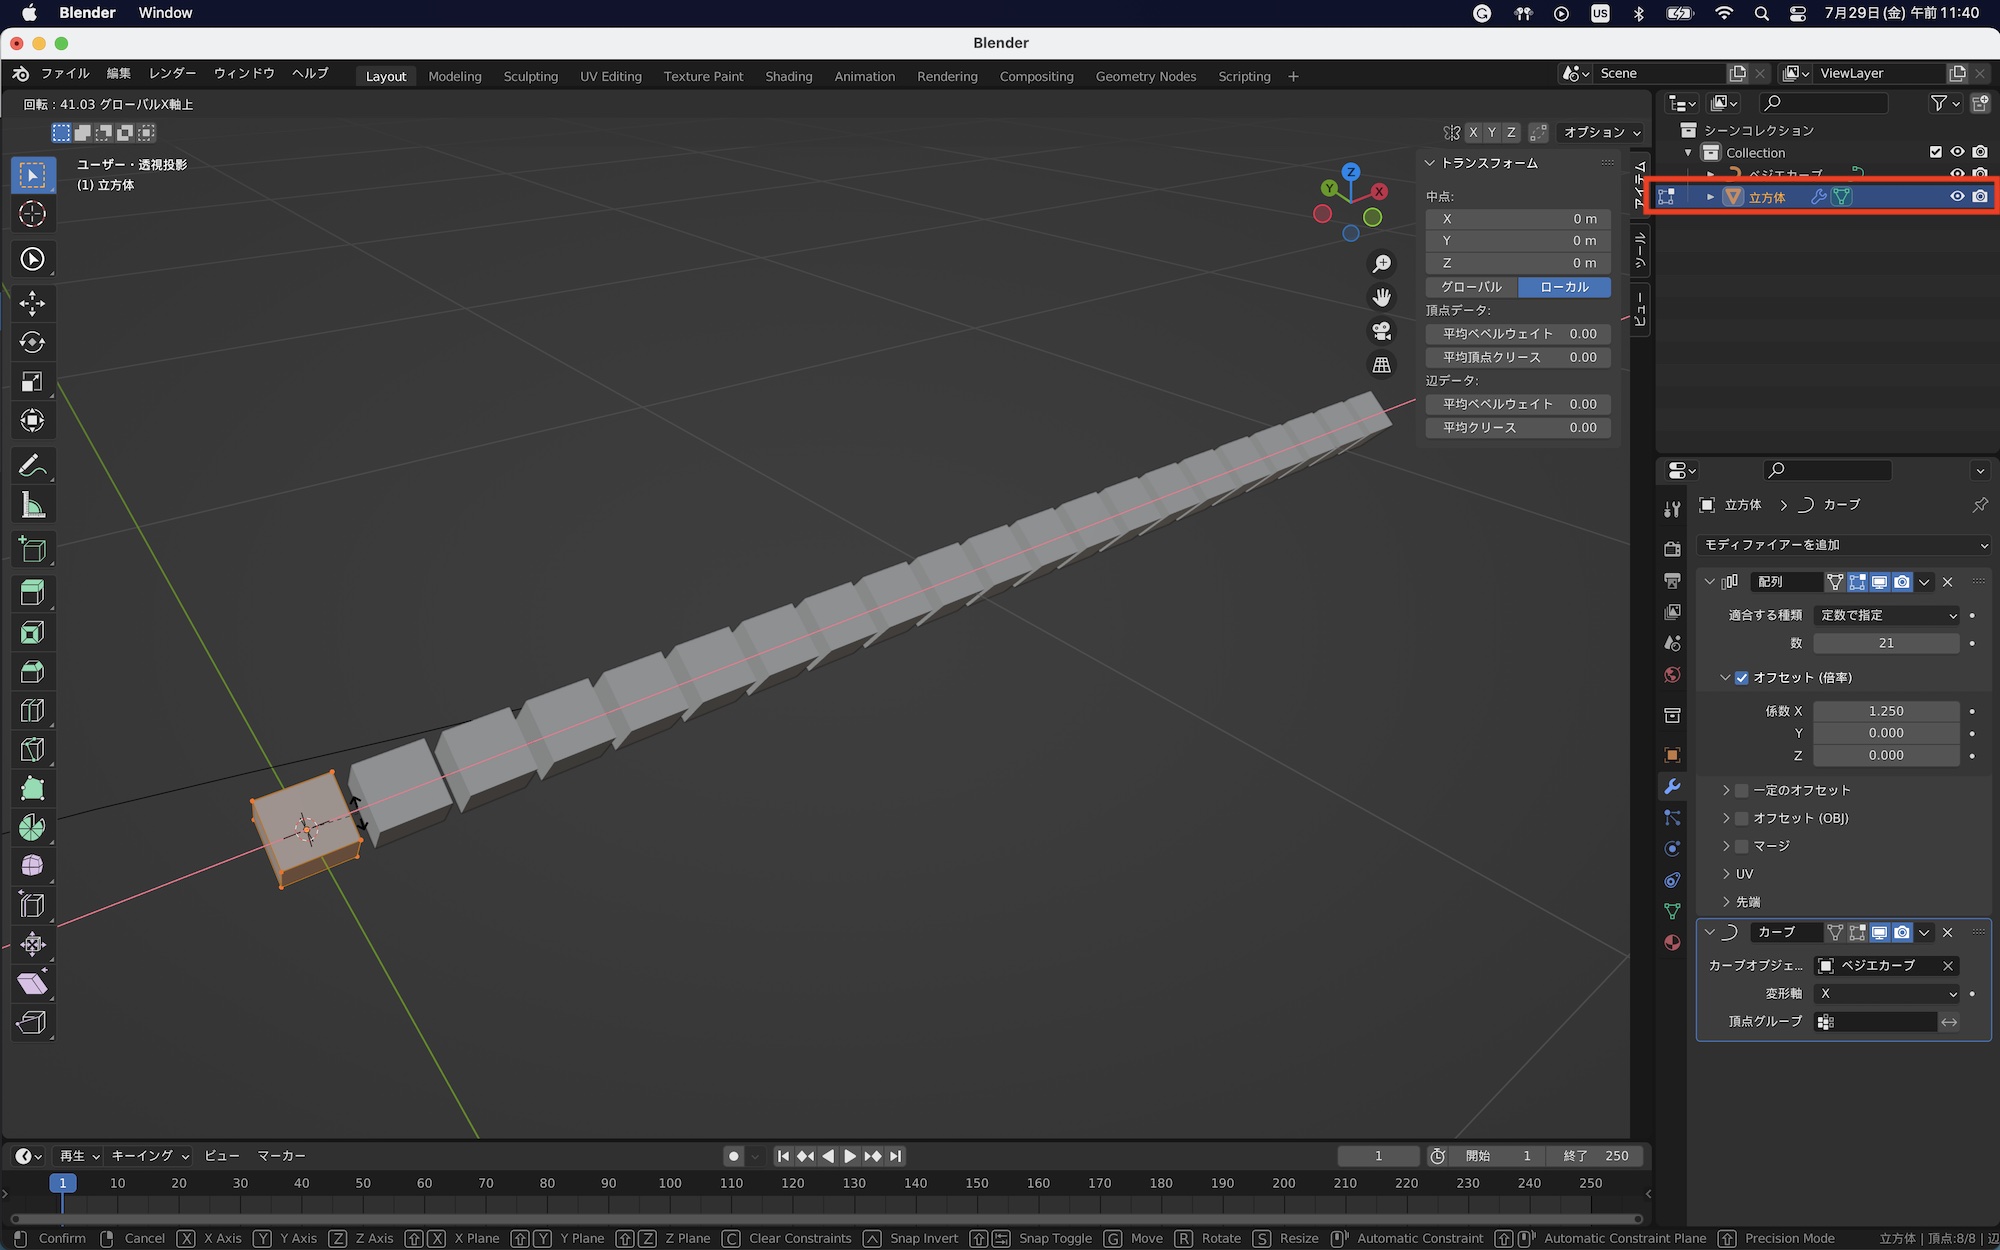
Task: Toggle perspective/orthographic grid icon
Action: (x=1381, y=365)
